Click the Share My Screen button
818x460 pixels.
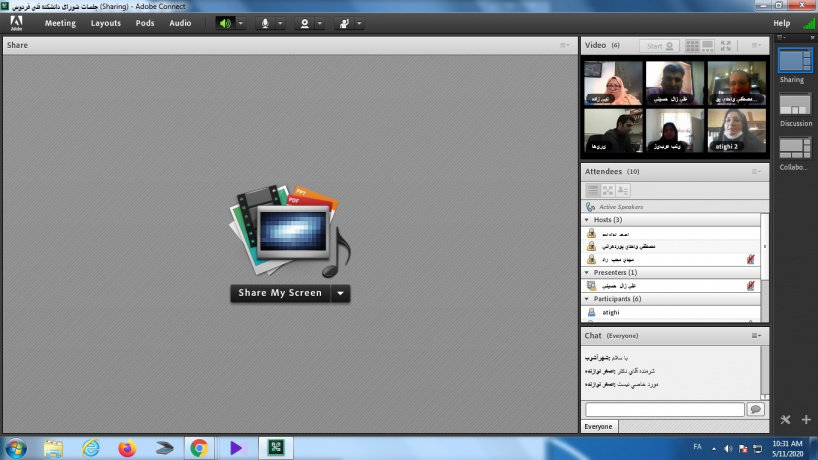(280, 293)
